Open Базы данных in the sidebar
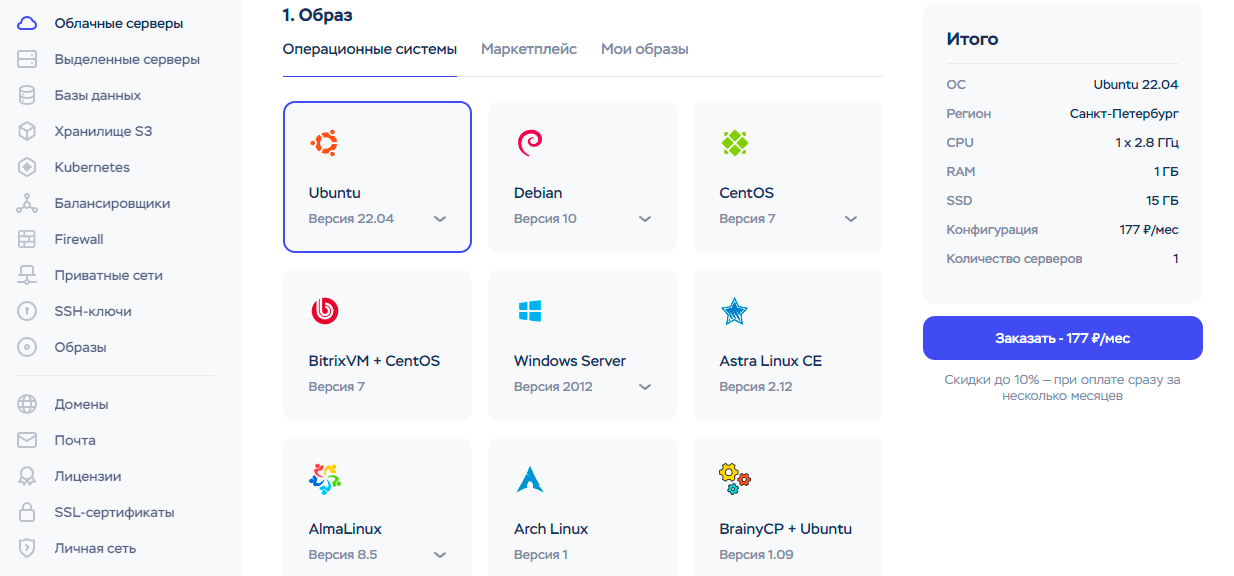The image size is (1234, 576). point(98,95)
